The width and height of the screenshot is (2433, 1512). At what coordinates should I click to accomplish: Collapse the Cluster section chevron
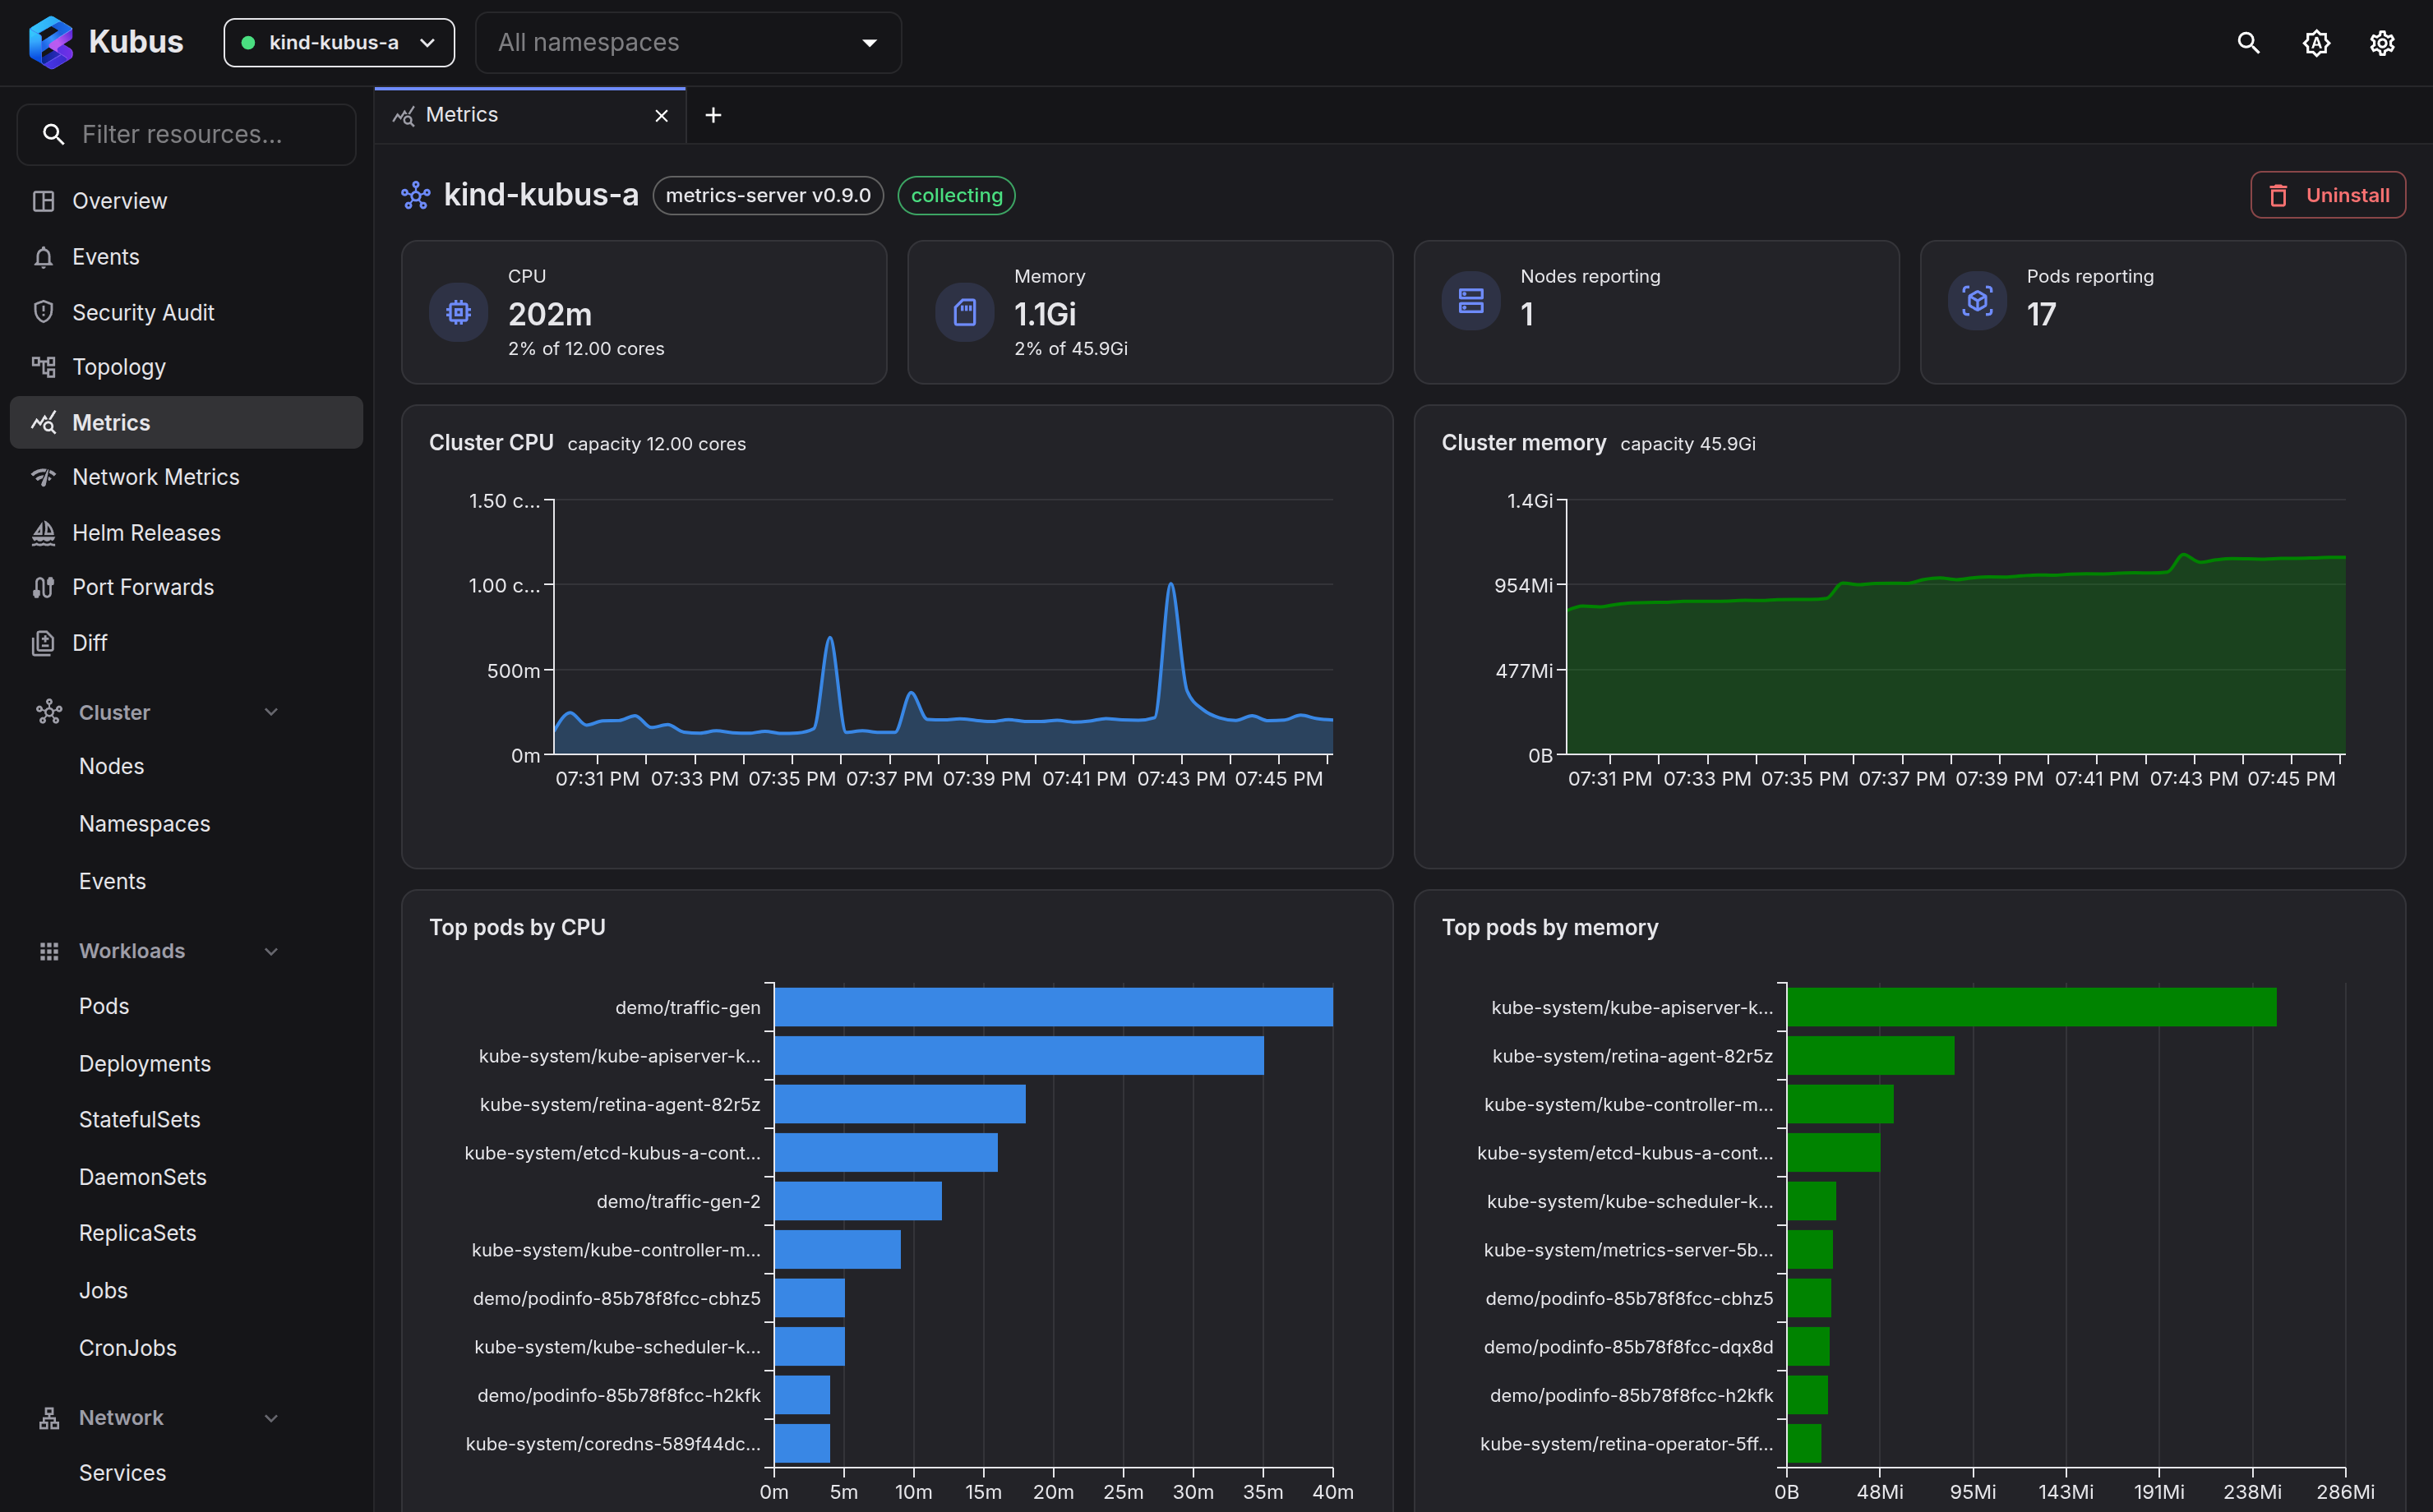pos(271,712)
